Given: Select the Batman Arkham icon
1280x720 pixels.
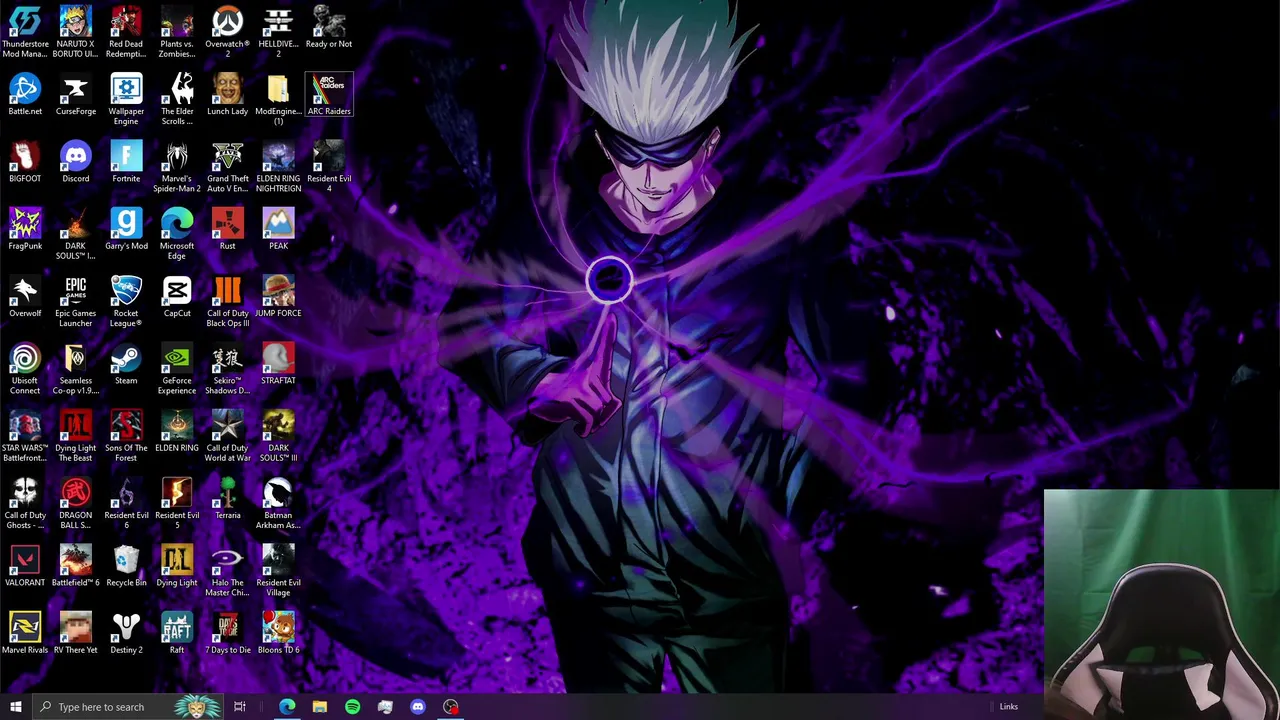Looking at the screenshot, I should [278, 502].
